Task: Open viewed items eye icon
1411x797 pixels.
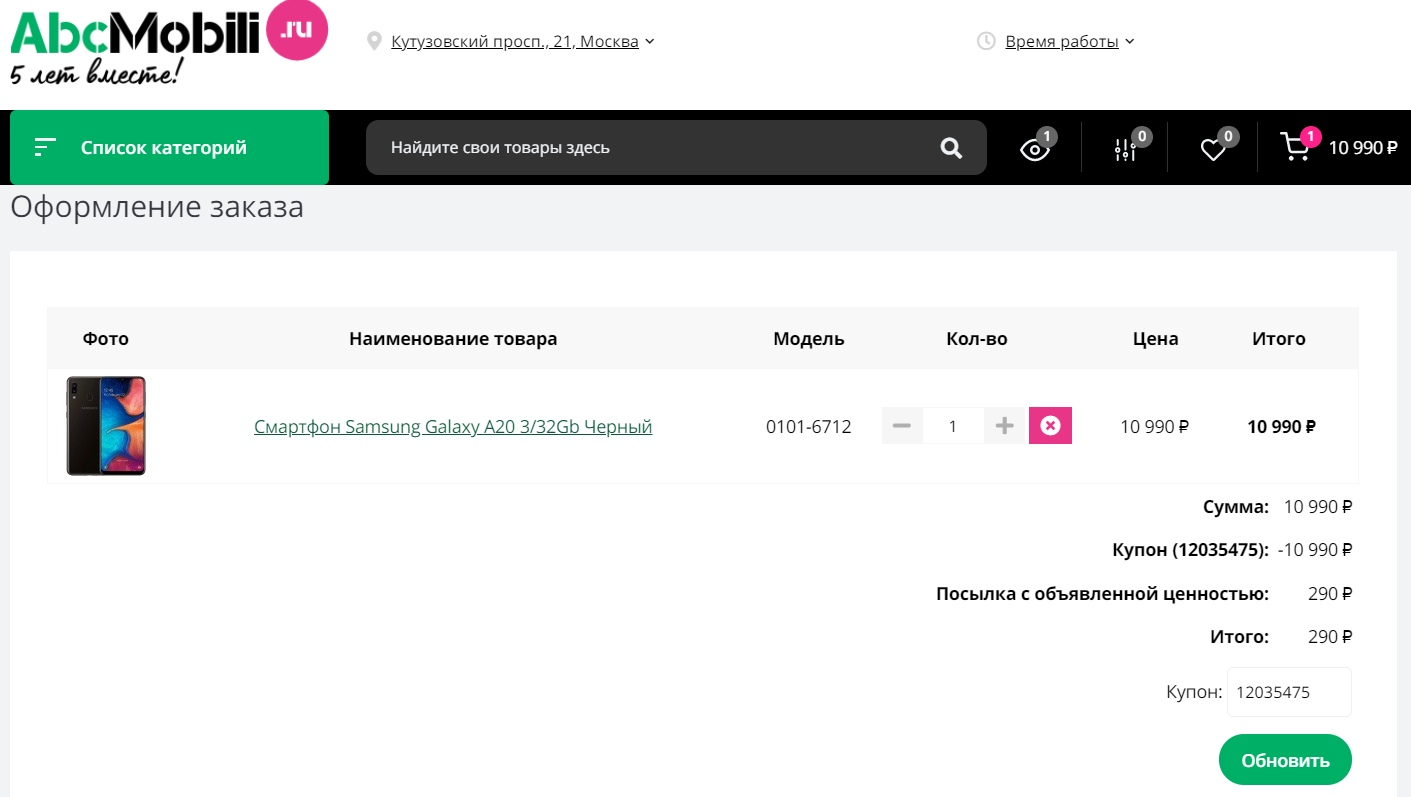Action: point(1035,149)
